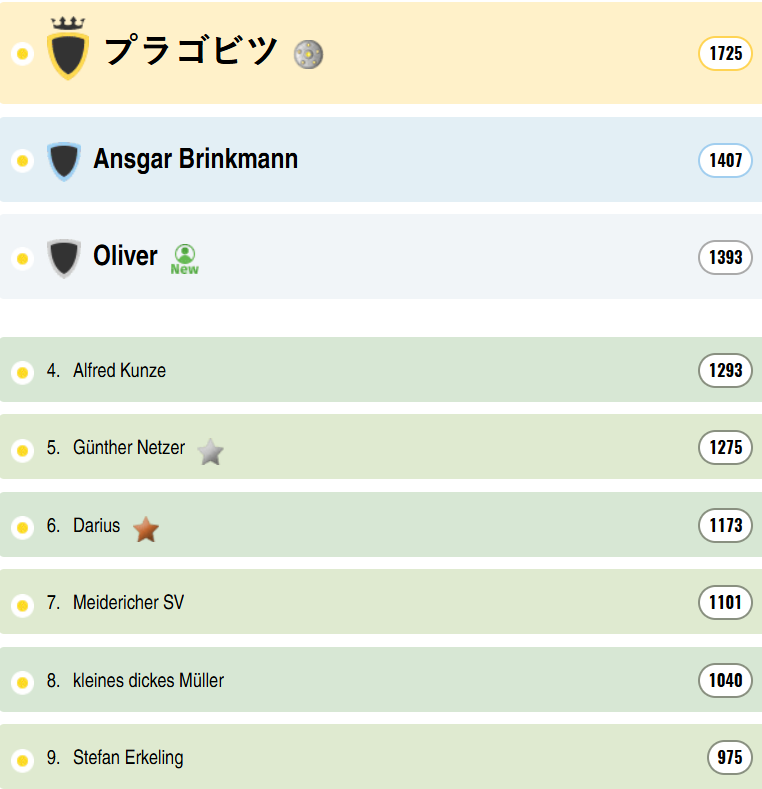Click the grey shield beside Oliver
The width and height of the screenshot is (762, 789).
point(64,257)
